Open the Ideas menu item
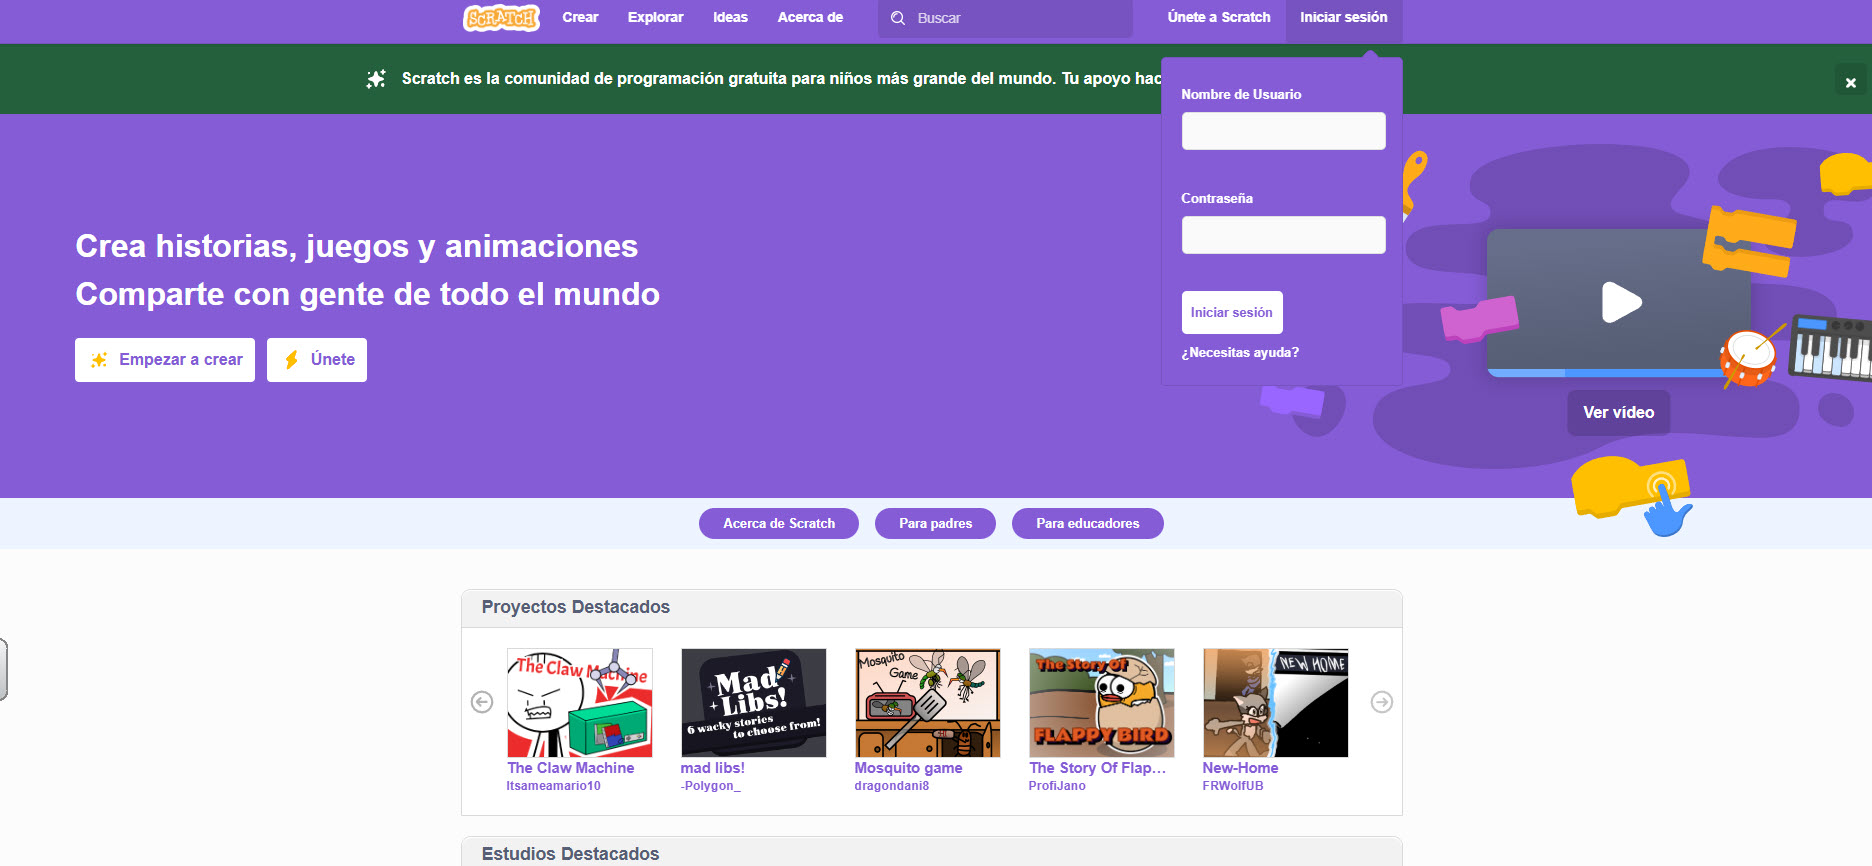 pos(730,17)
